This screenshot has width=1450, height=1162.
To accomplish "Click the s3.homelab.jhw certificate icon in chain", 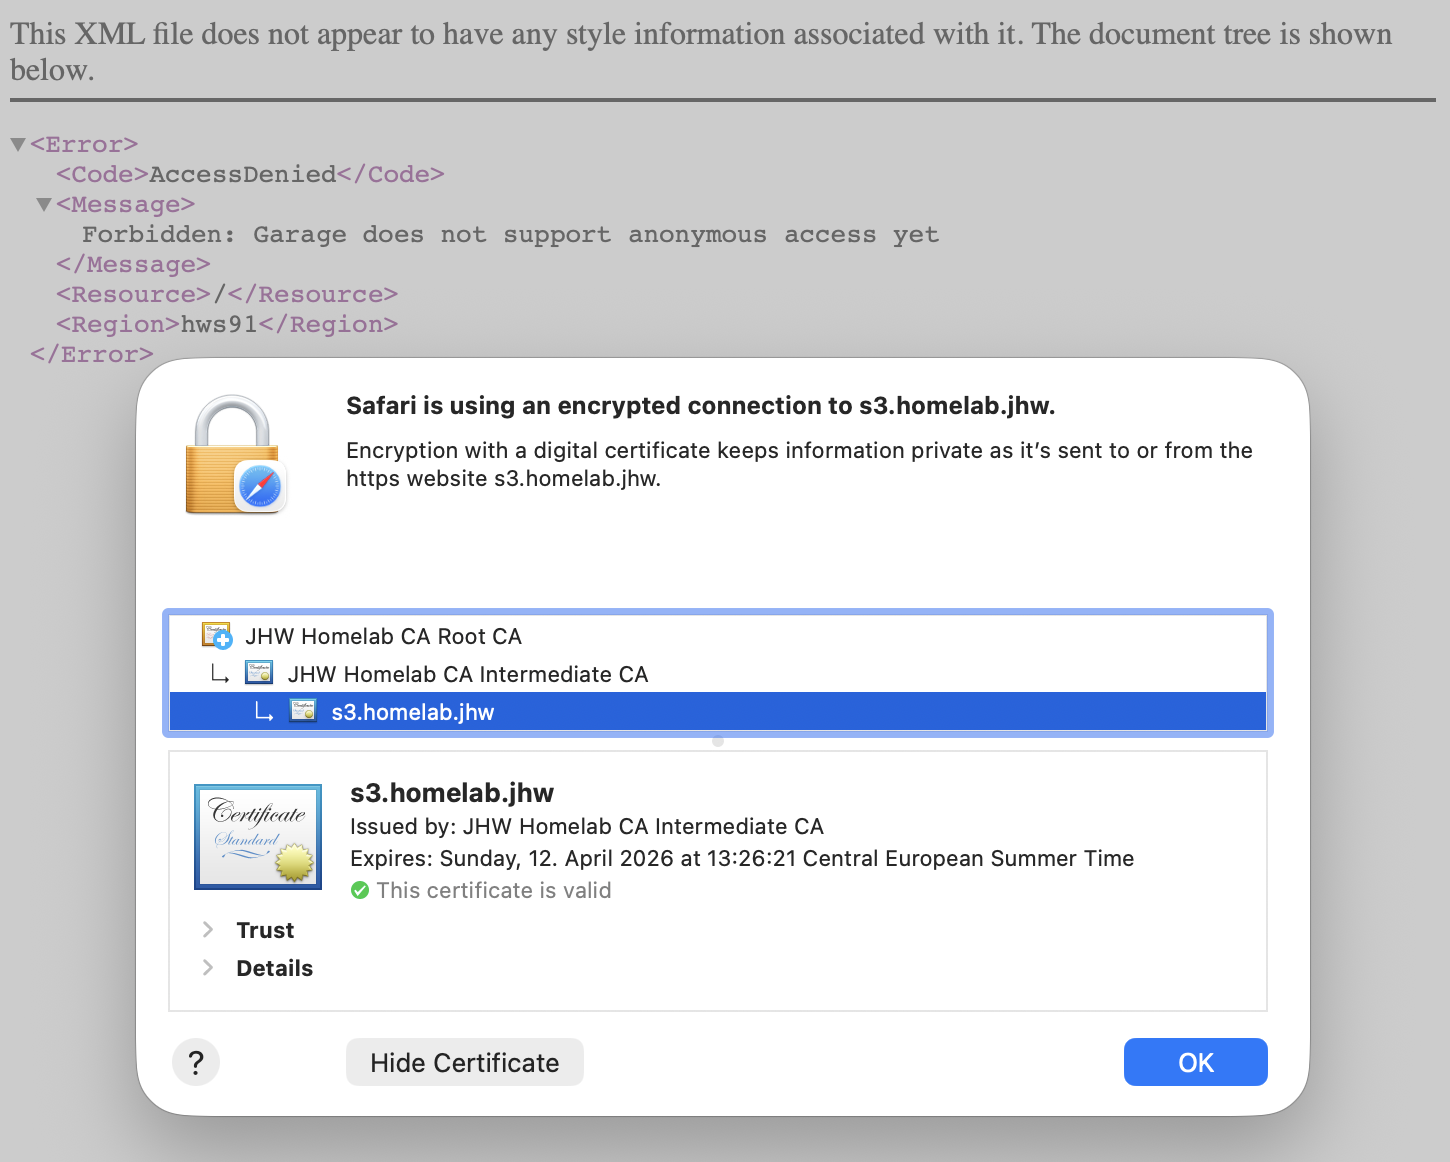I will pyautogui.click(x=303, y=712).
